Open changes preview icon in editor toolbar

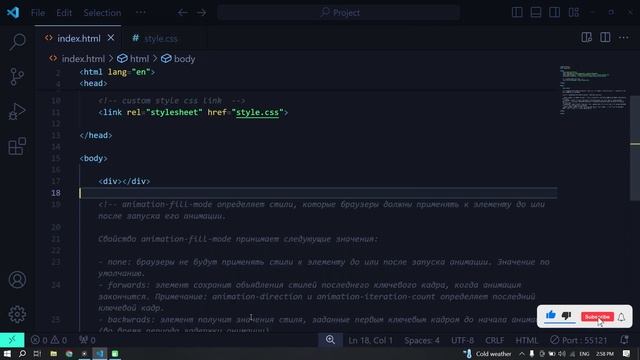pyautogui.click(x=587, y=38)
